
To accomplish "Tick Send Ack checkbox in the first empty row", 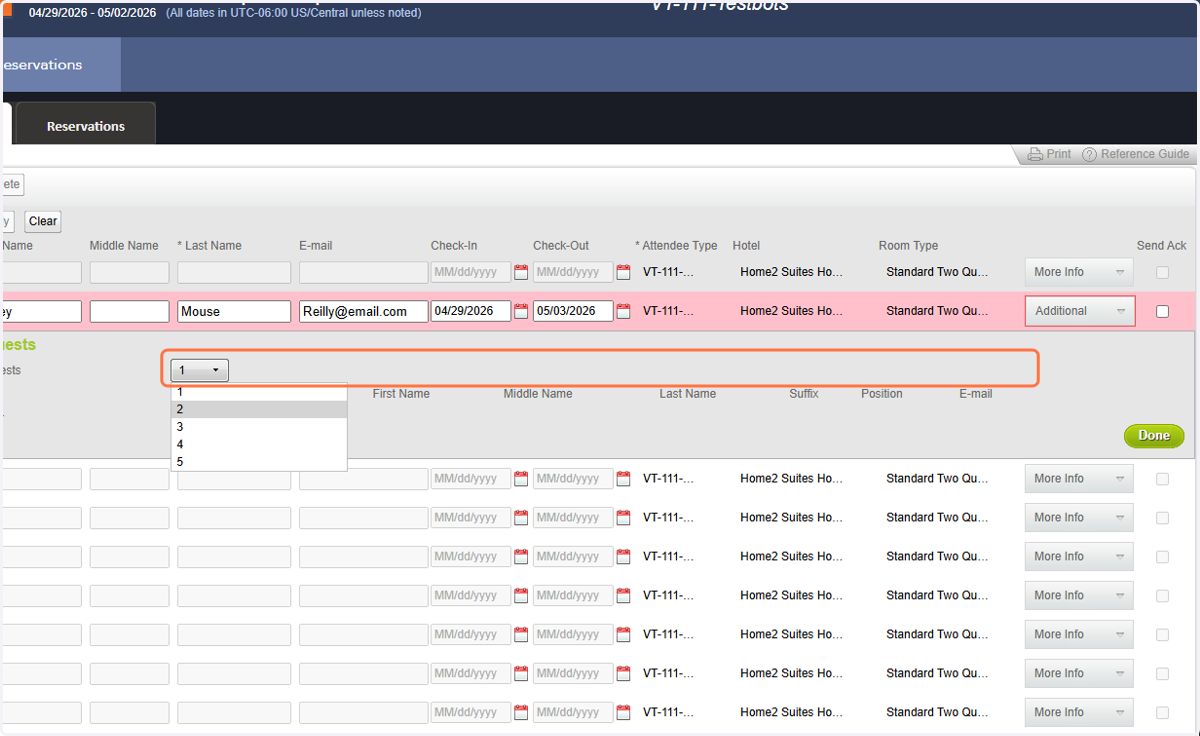I will click(1162, 272).
